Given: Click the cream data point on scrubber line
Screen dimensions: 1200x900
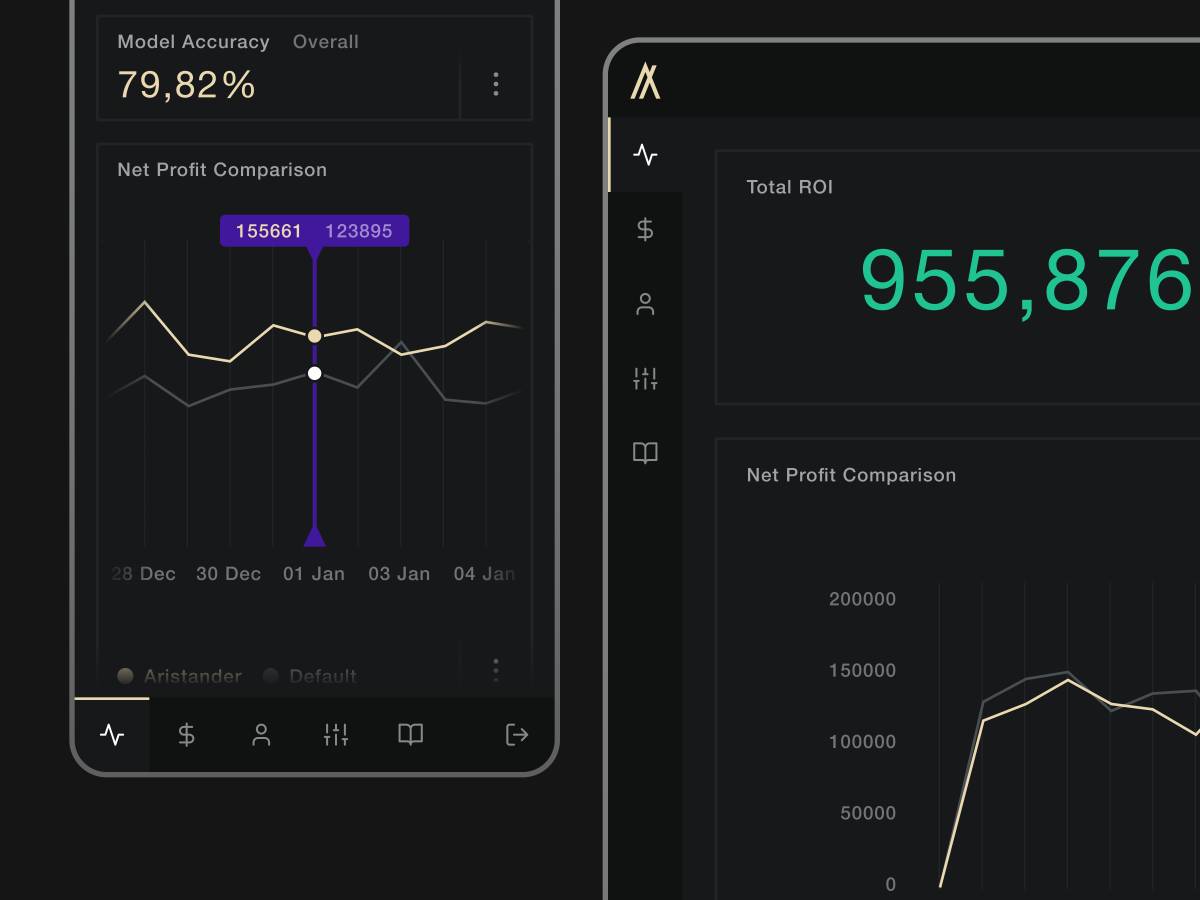Looking at the screenshot, I should (x=314, y=336).
